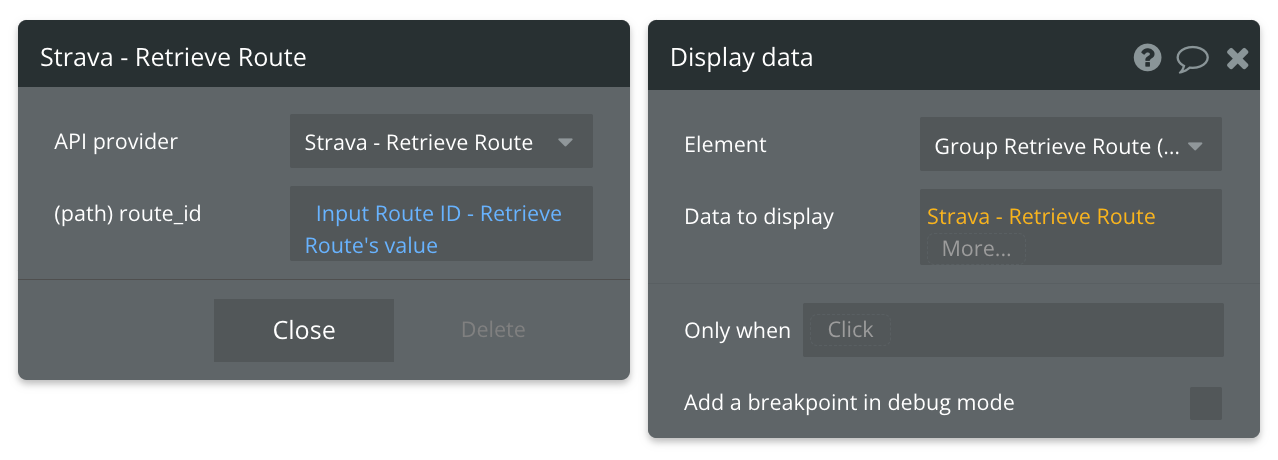
Task: Click the route_id value input field
Action: click(441, 229)
